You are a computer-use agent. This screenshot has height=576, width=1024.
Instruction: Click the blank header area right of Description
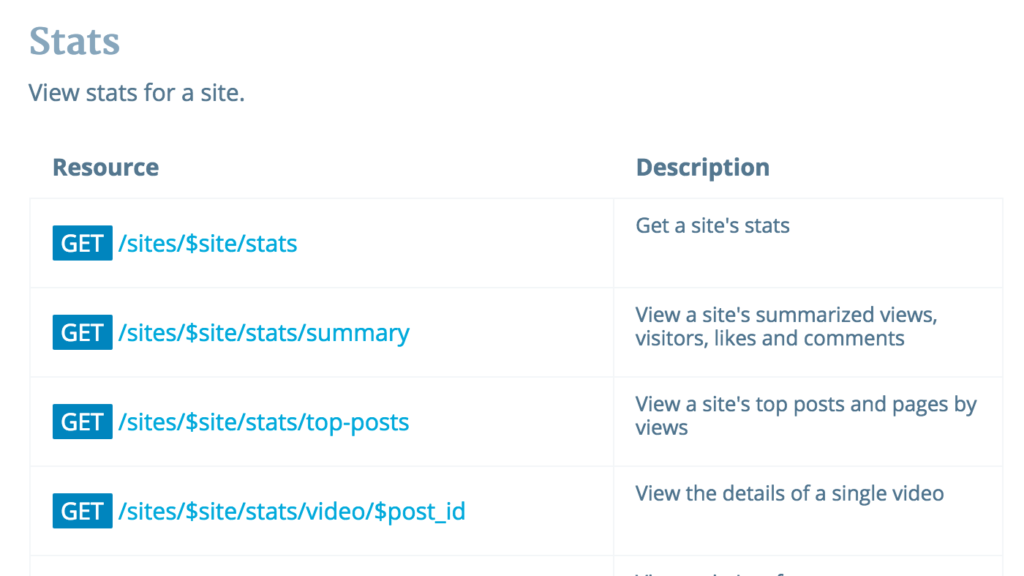coord(890,167)
